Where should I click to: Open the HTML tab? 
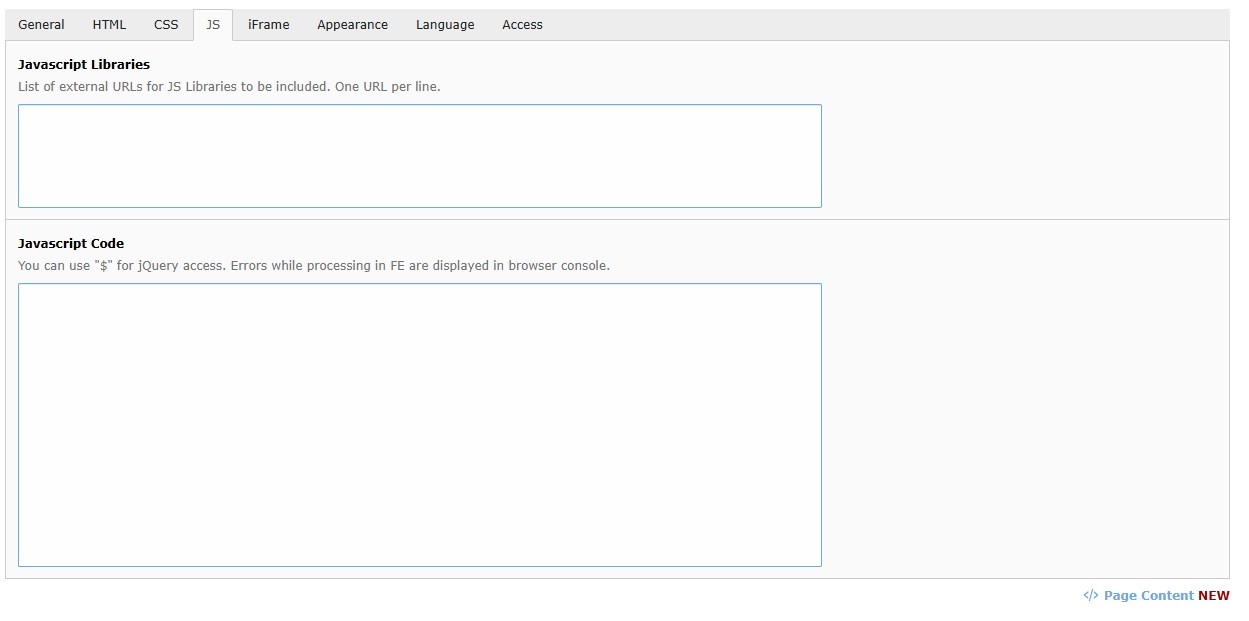109,25
